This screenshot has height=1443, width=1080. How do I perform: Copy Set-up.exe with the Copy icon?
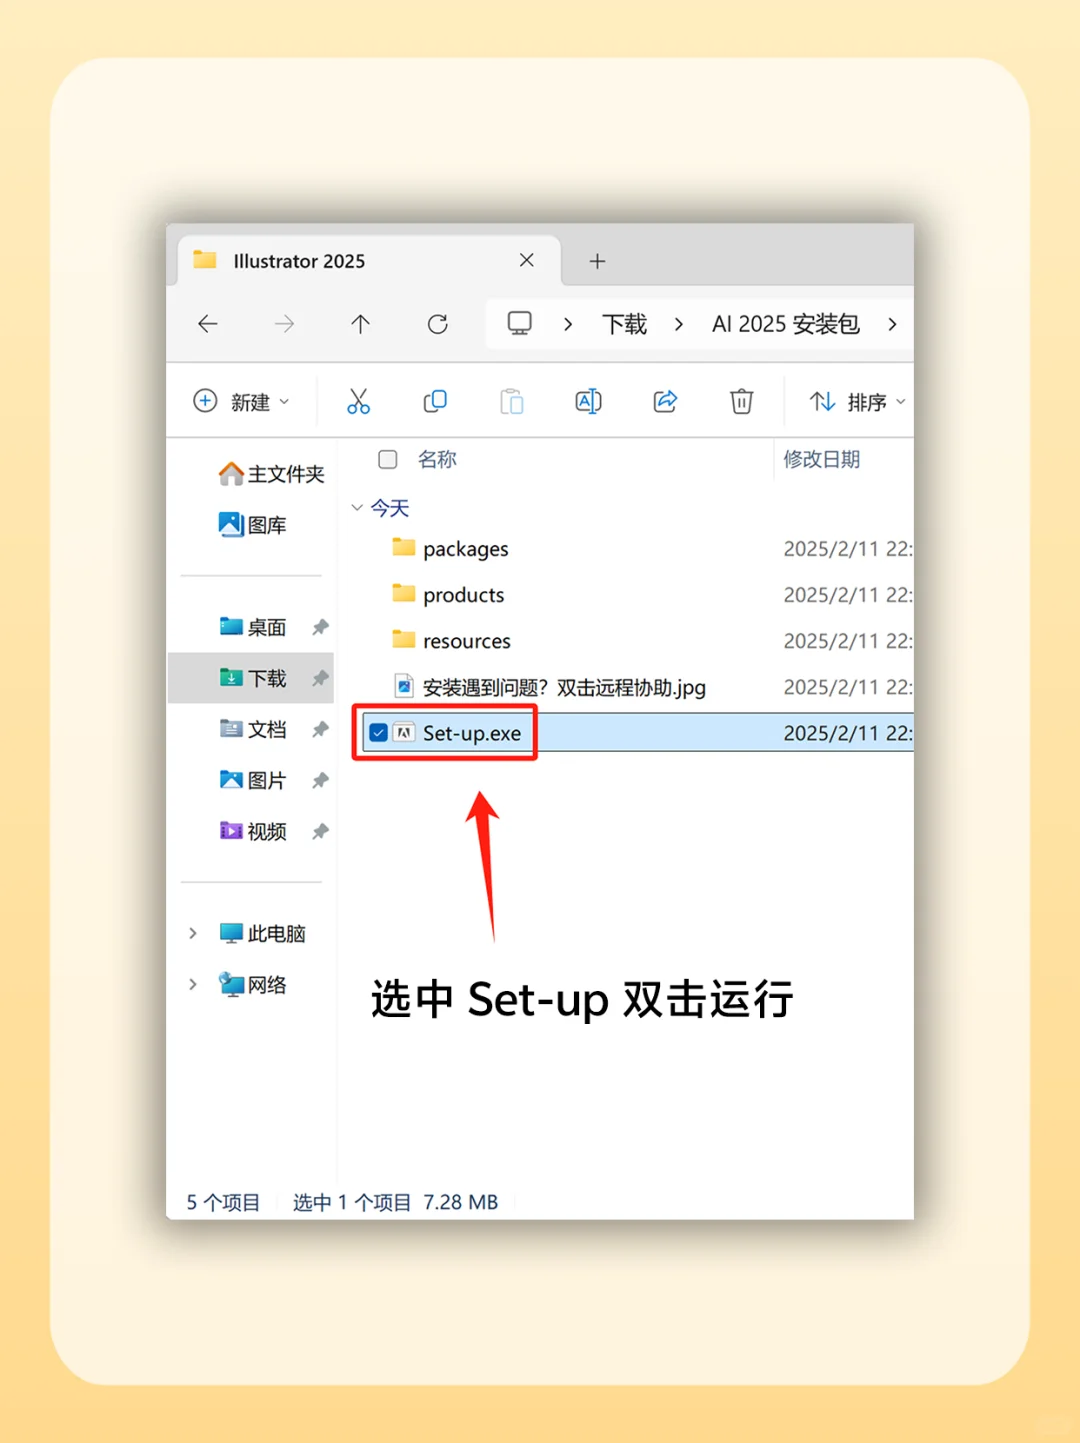tap(435, 401)
